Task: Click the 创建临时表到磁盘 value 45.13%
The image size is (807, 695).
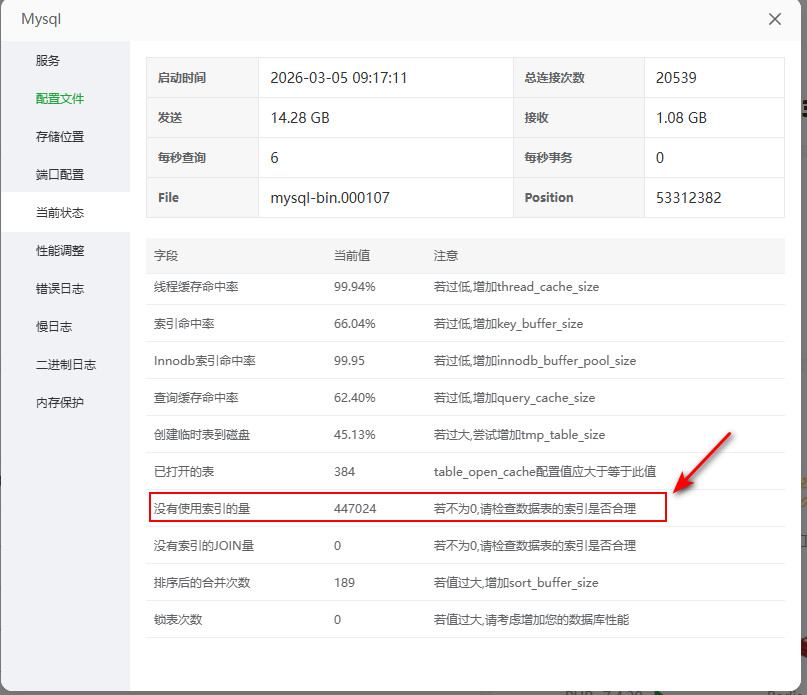Action: pos(355,434)
